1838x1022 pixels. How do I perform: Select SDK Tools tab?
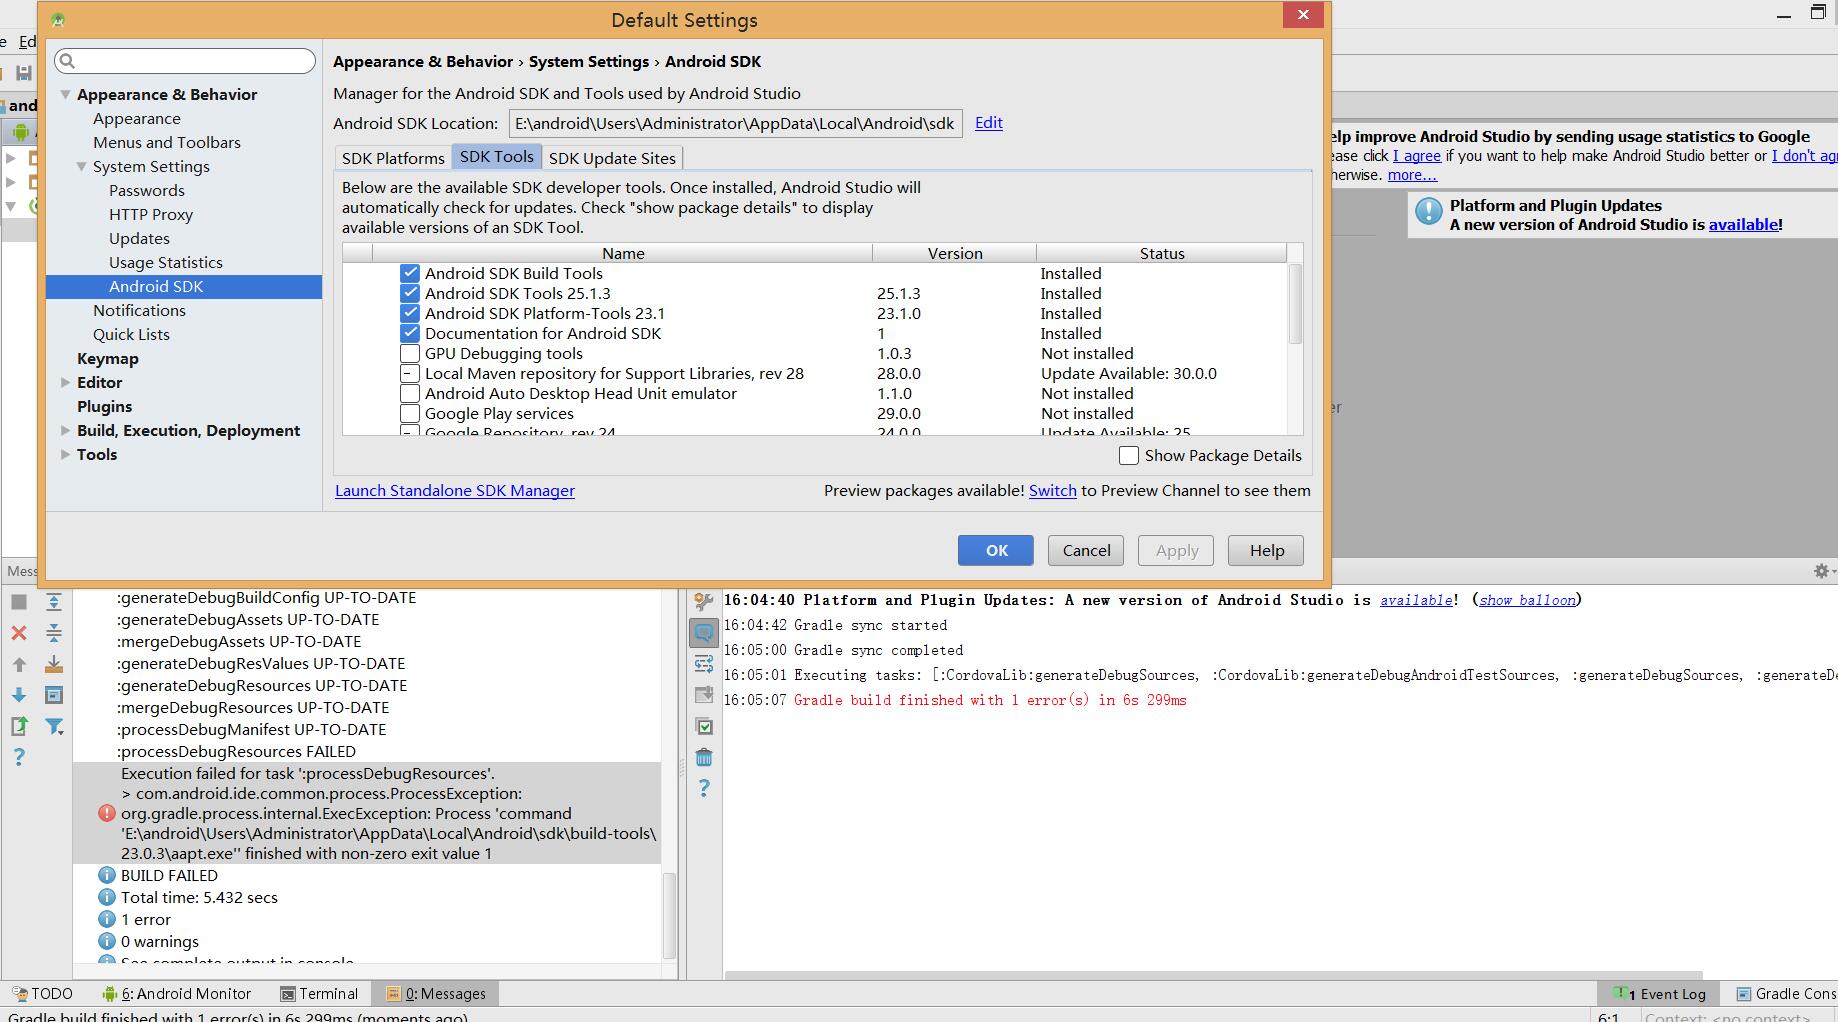pyautogui.click(x=497, y=156)
